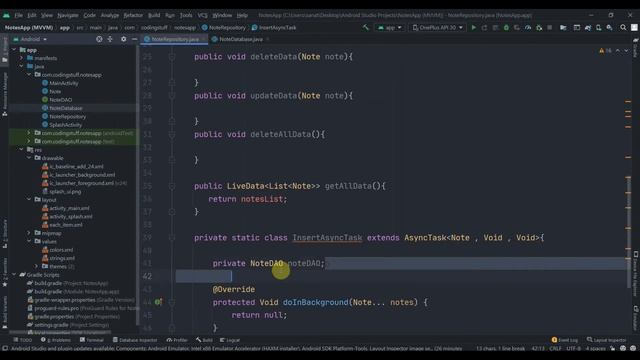The image size is (640, 360).
Task: Collapse the drawable folder
Action: (29, 158)
